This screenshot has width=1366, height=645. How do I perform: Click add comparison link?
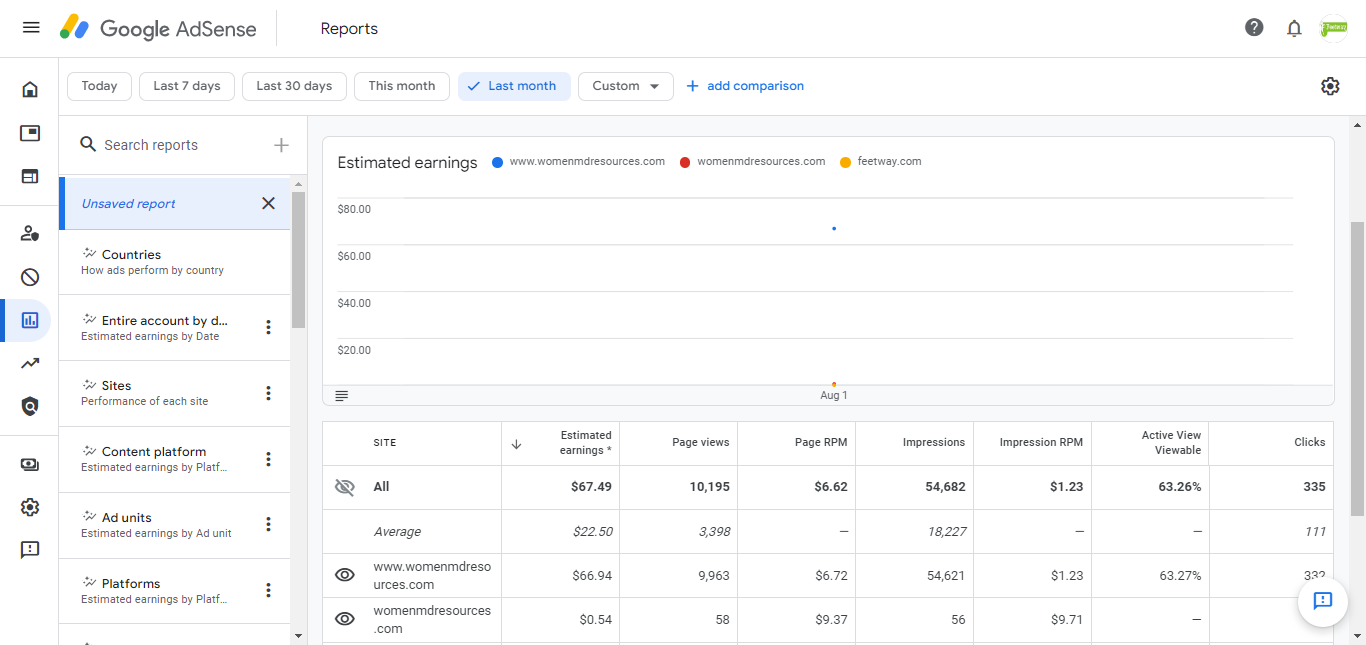(x=745, y=86)
